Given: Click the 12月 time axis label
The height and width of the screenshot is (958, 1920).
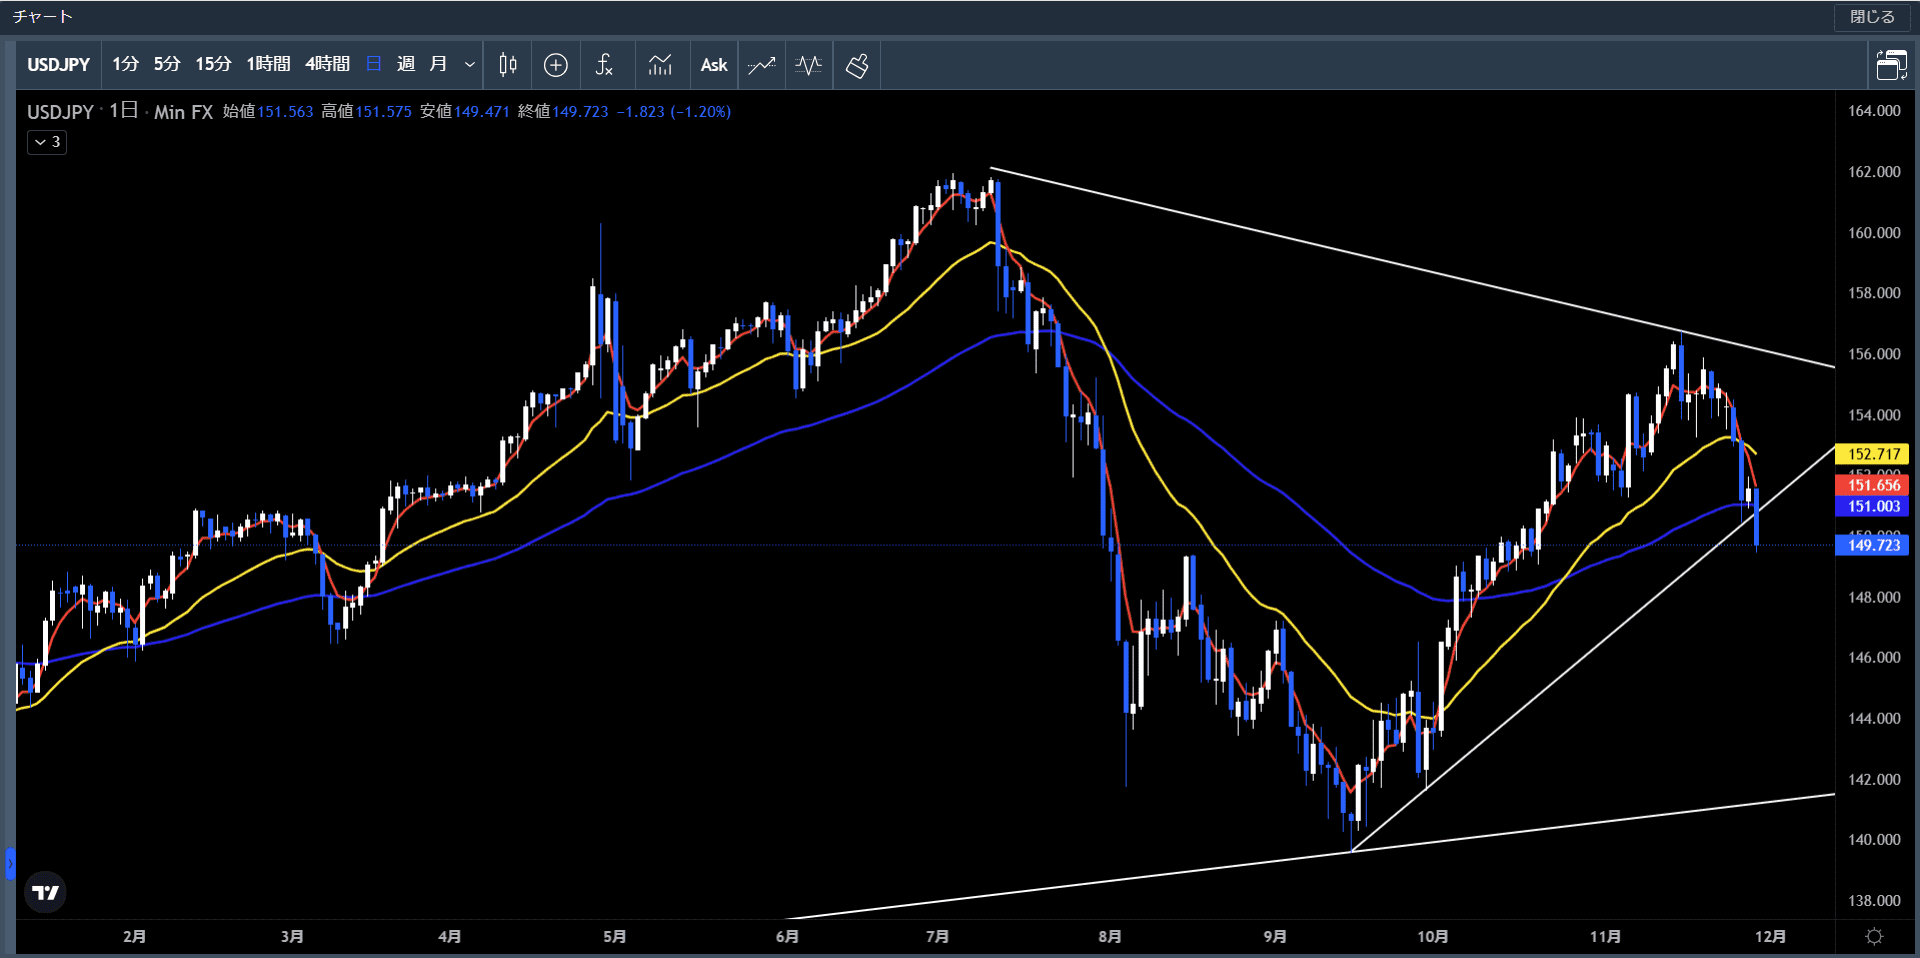Looking at the screenshot, I should point(1770,936).
